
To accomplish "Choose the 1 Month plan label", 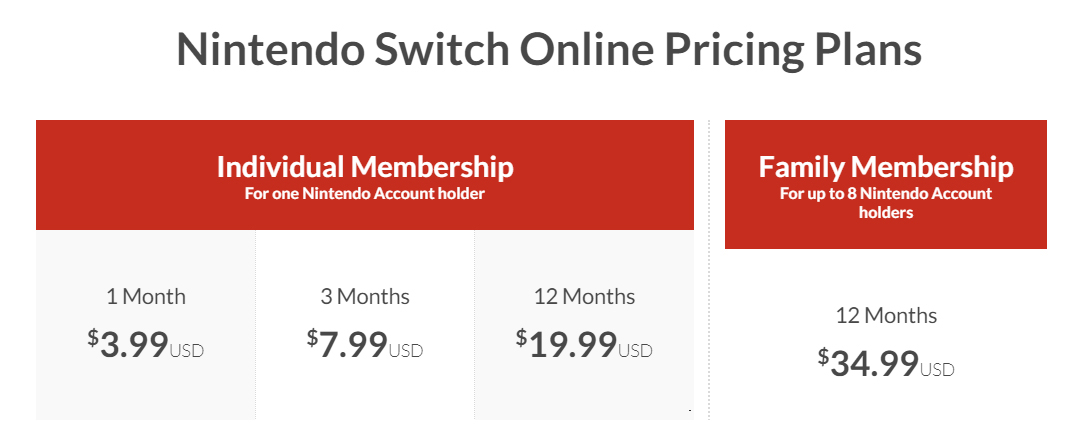I will tap(146, 297).
